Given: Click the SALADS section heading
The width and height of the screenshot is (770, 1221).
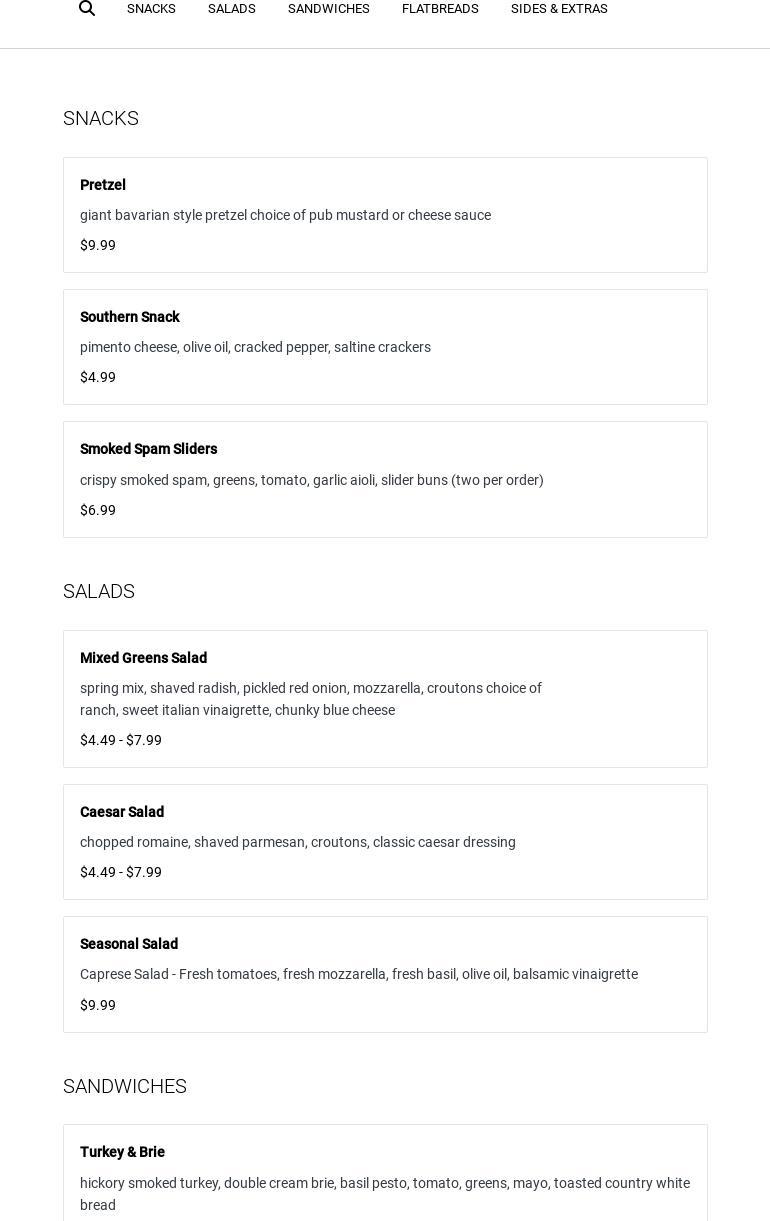Looking at the screenshot, I should click(x=99, y=591).
